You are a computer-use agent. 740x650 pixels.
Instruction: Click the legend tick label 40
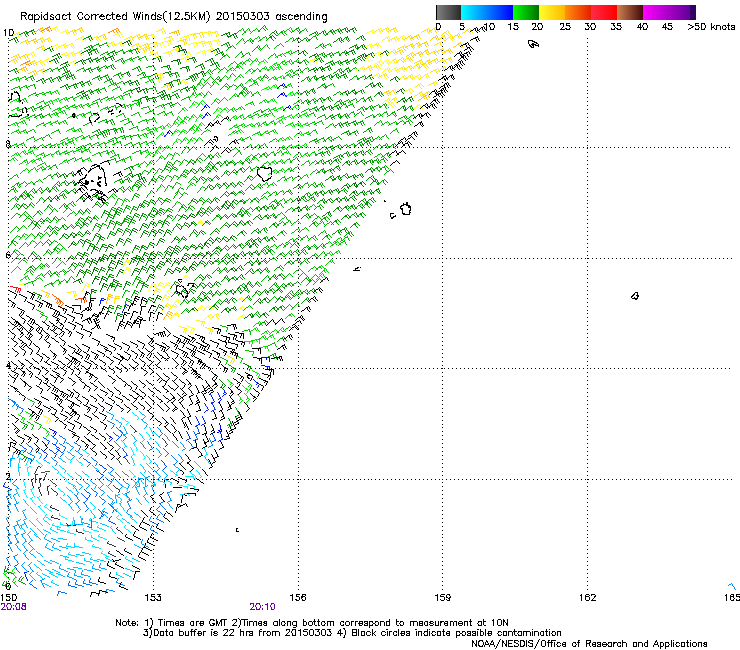pos(642,27)
